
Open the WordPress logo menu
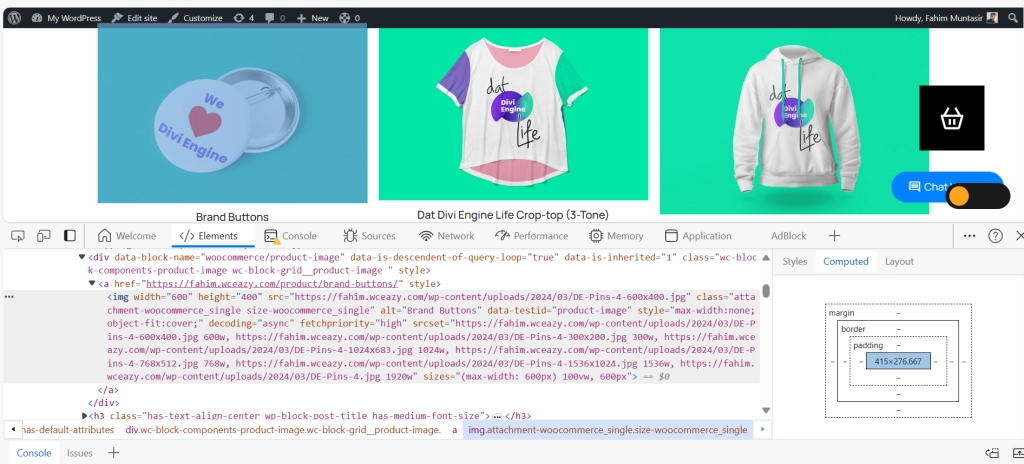pos(14,18)
